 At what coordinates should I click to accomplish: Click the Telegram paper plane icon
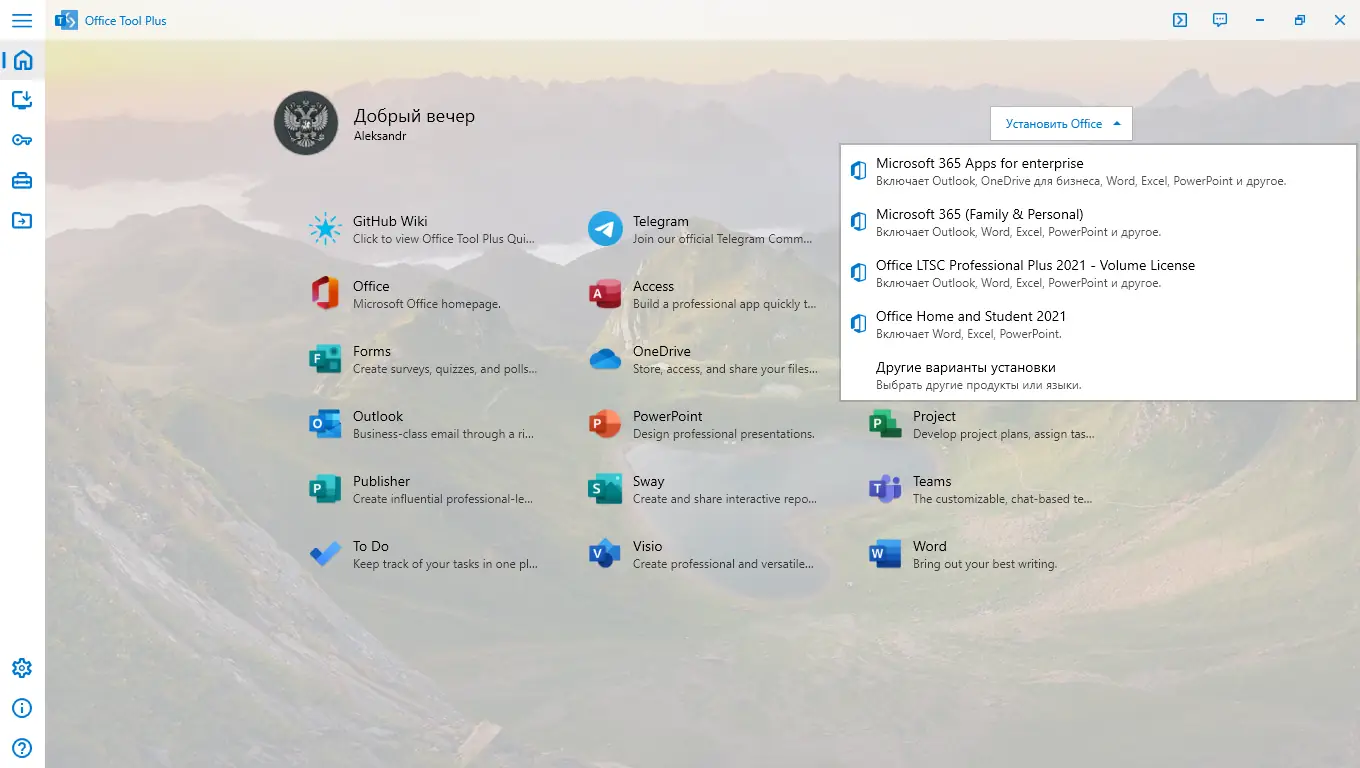tap(605, 229)
